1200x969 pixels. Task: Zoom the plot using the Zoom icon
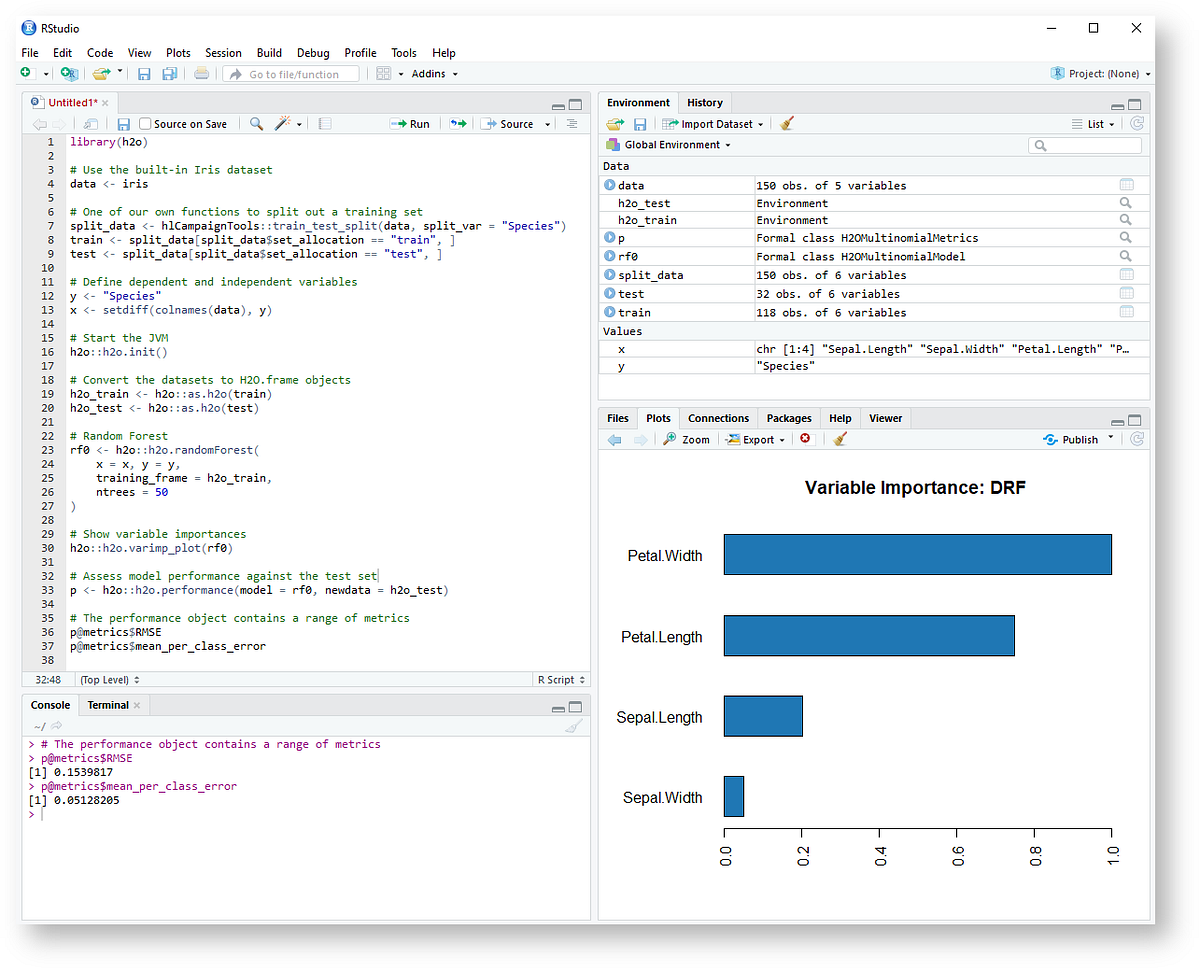(687, 439)
